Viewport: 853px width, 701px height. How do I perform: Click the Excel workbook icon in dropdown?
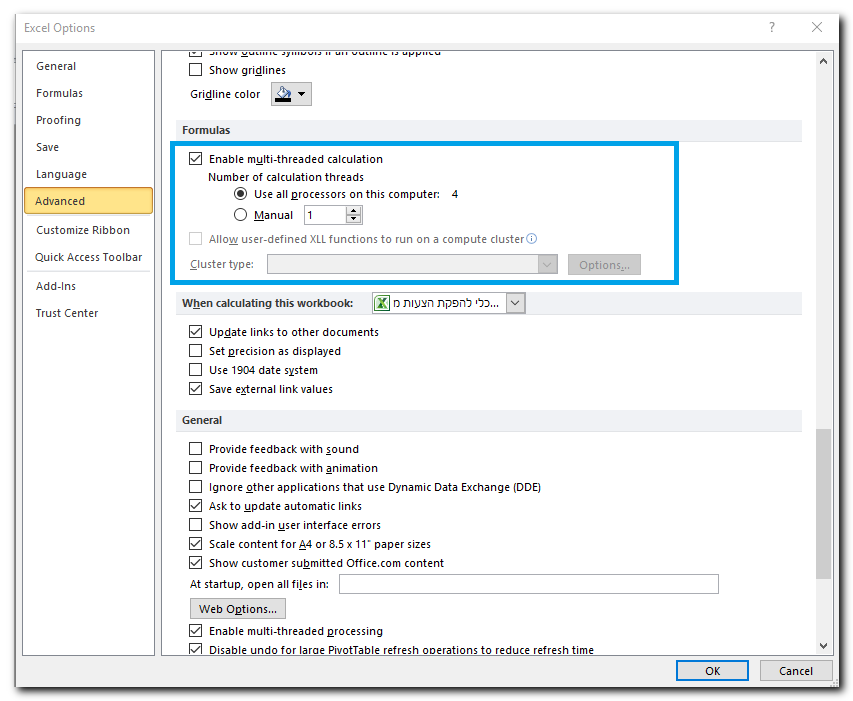coord(382,303)
